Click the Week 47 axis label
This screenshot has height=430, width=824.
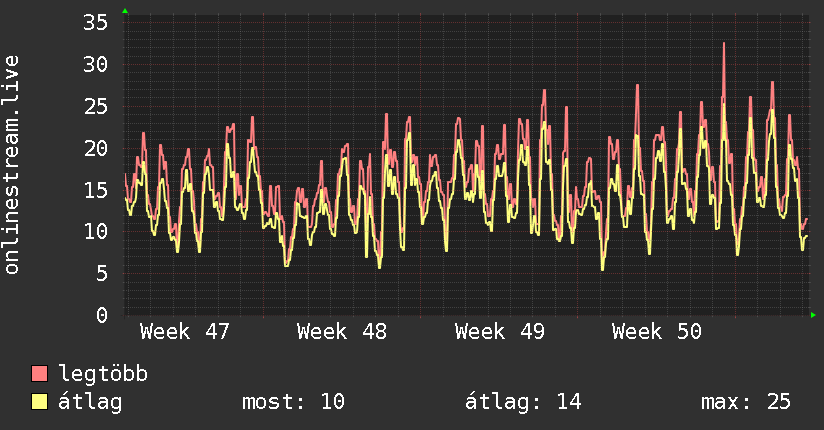tap(184, 332)
